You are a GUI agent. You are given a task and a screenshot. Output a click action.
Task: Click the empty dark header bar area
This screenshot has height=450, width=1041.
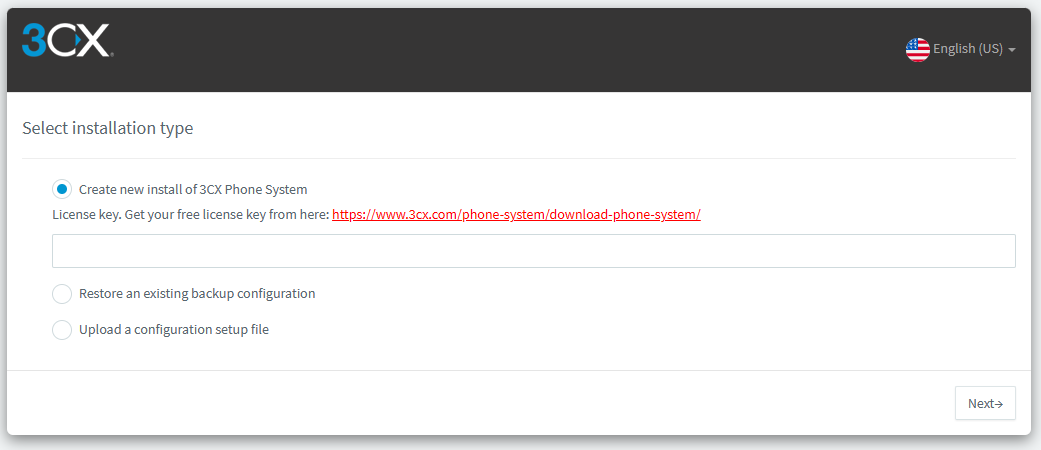505,50
